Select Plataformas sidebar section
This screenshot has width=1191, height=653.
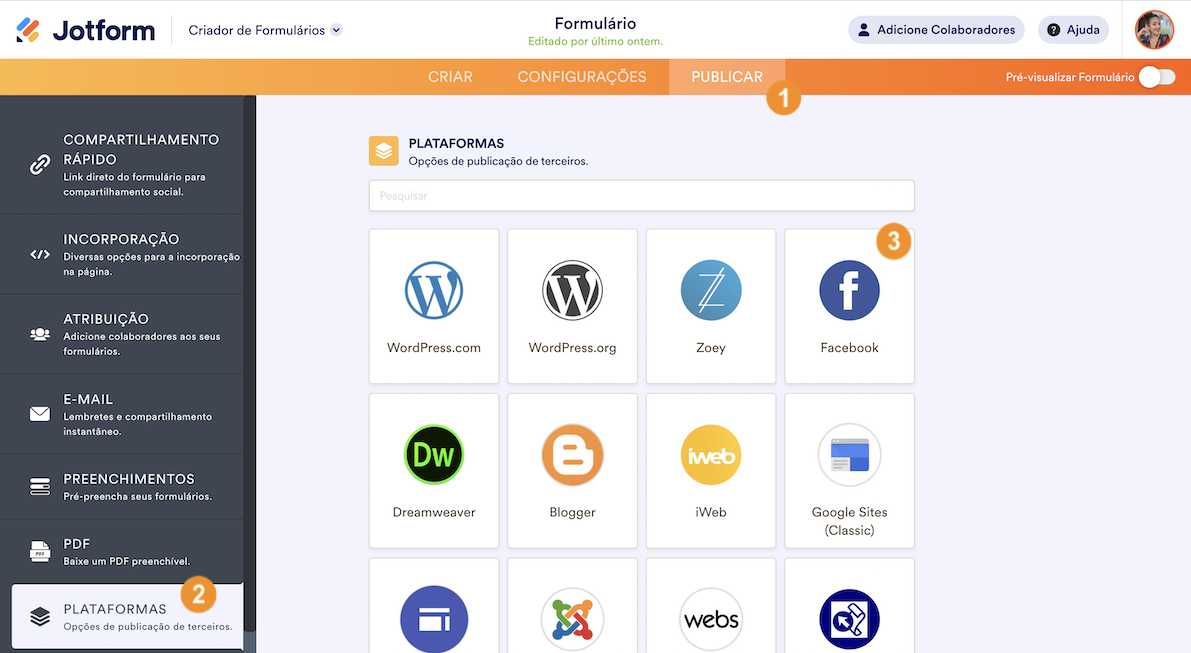(128, 617)
